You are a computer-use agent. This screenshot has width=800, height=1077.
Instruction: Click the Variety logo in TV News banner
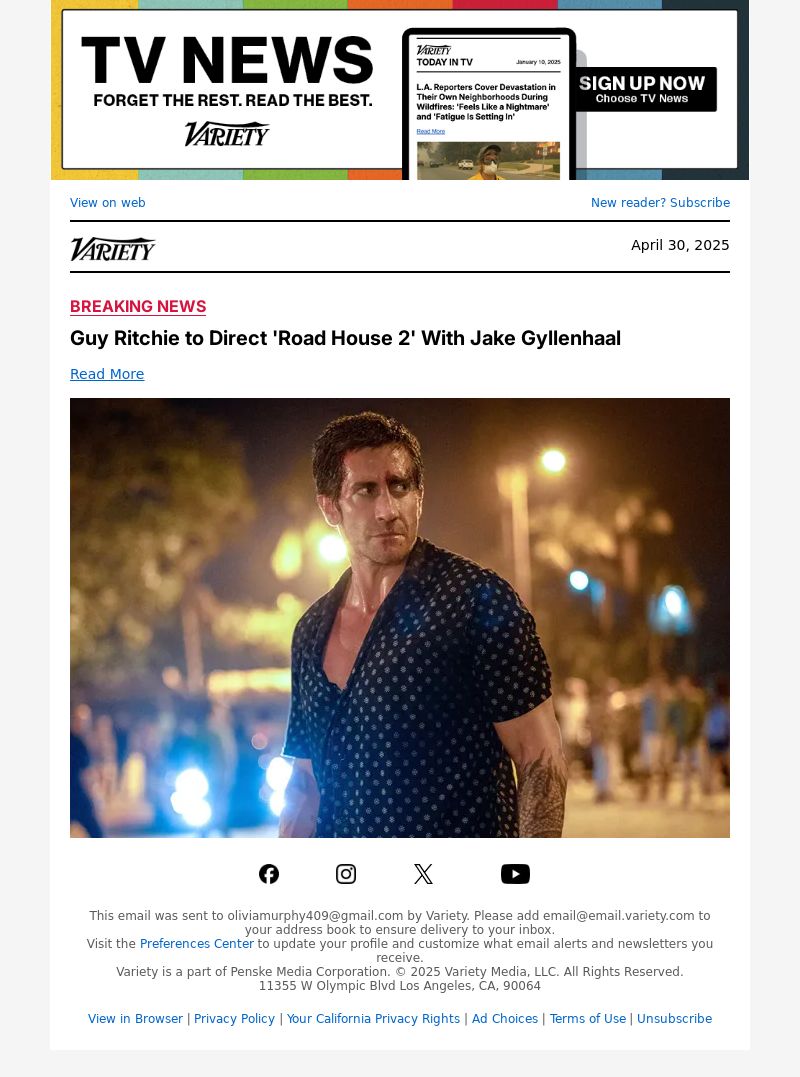(227, 134)
